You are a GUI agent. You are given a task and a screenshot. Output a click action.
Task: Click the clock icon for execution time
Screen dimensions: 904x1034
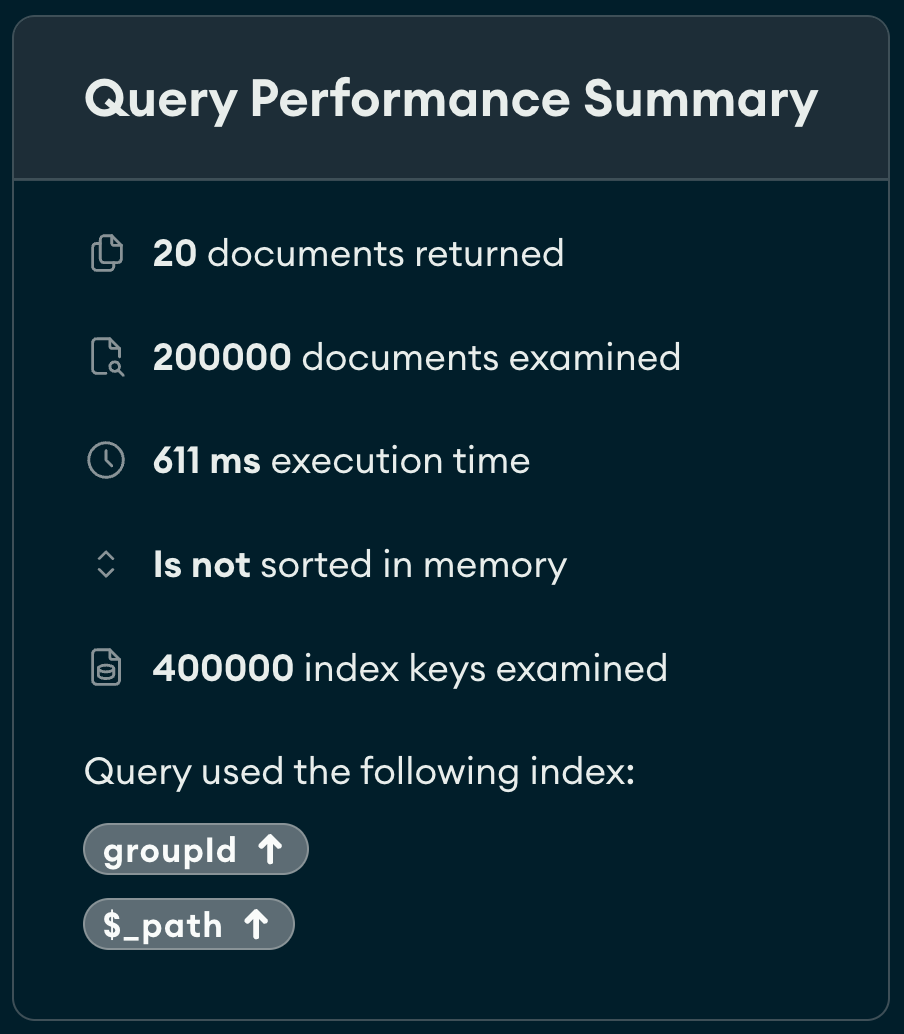coord(106,461)
